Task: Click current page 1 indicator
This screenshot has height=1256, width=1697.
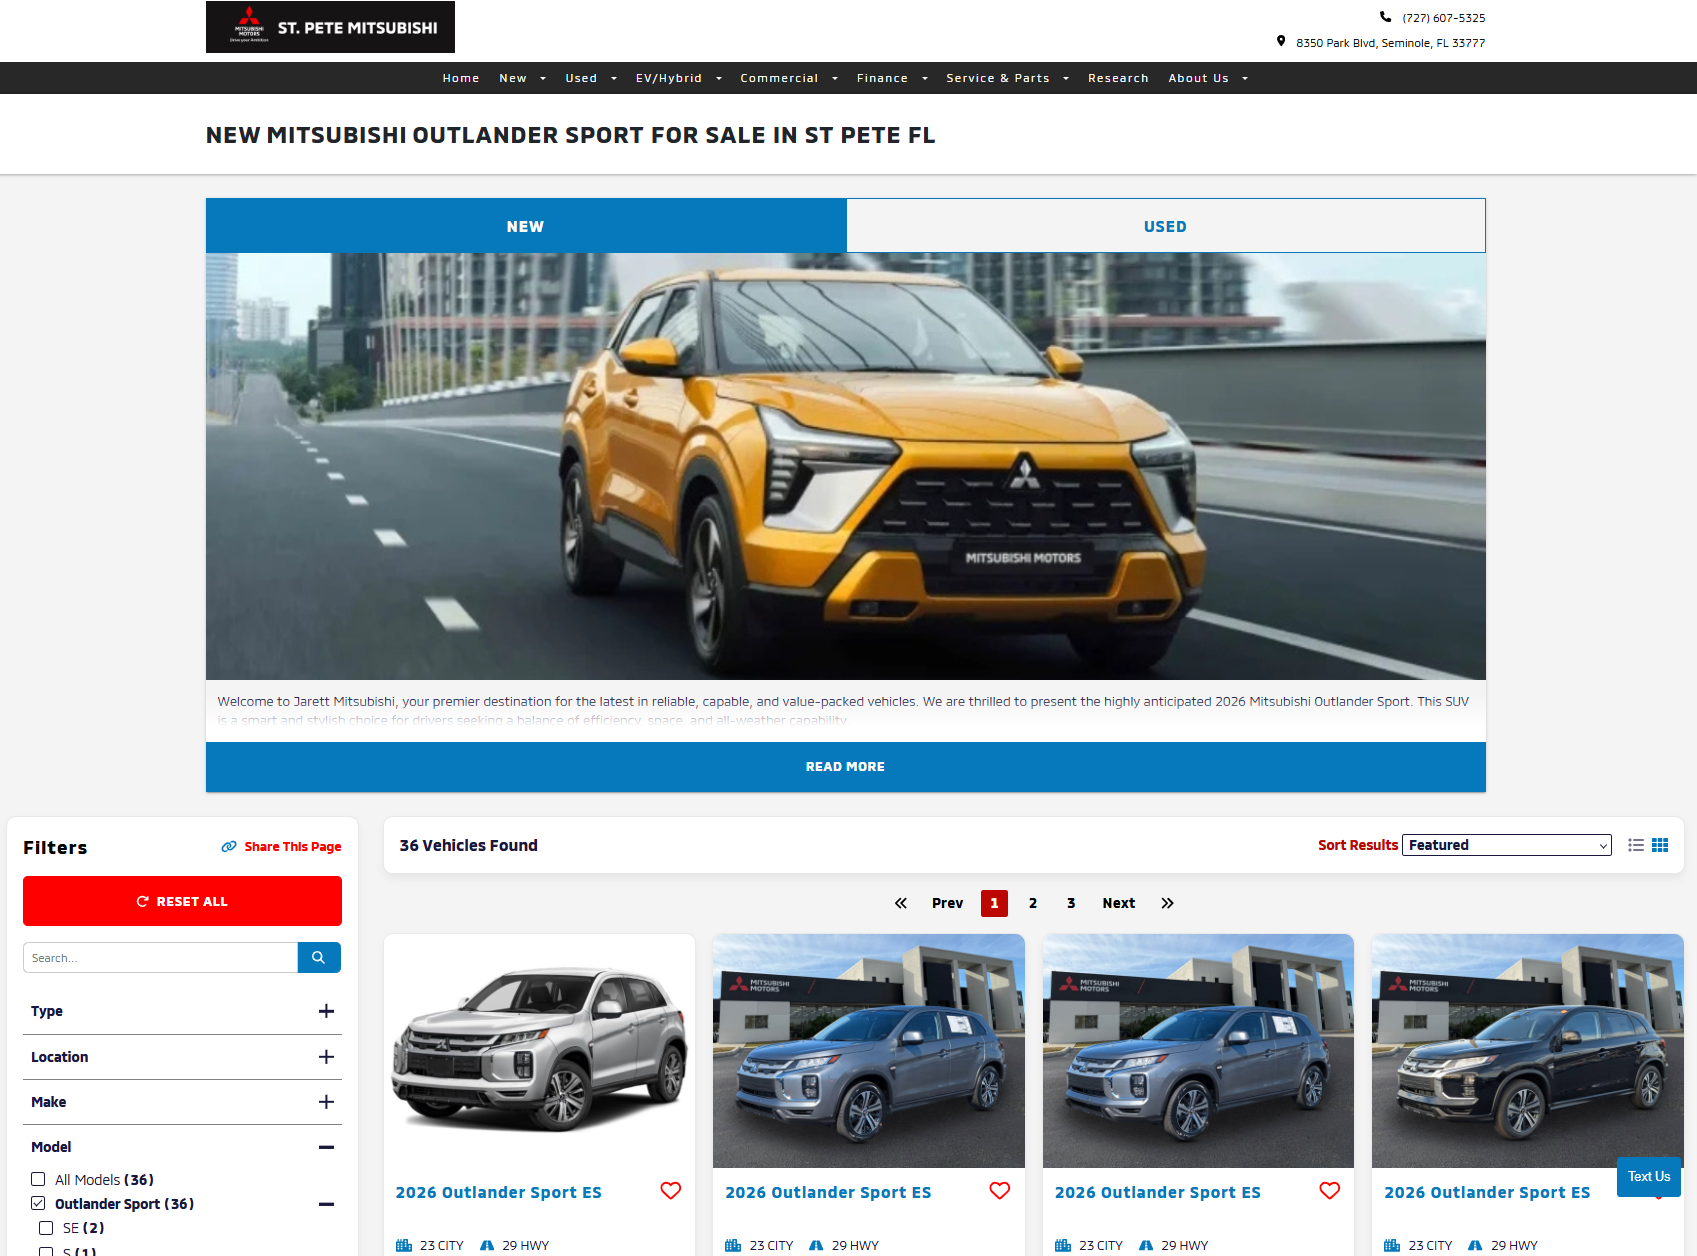Action: coord(994,903)
